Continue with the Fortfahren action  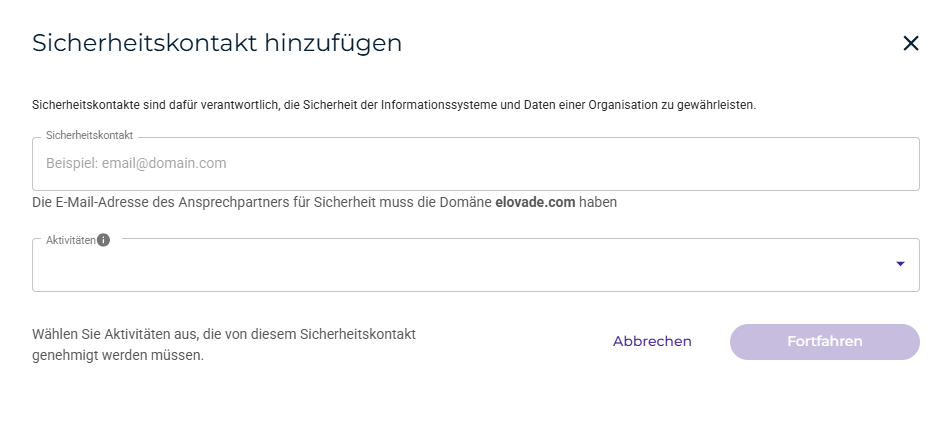coord(824,341)
